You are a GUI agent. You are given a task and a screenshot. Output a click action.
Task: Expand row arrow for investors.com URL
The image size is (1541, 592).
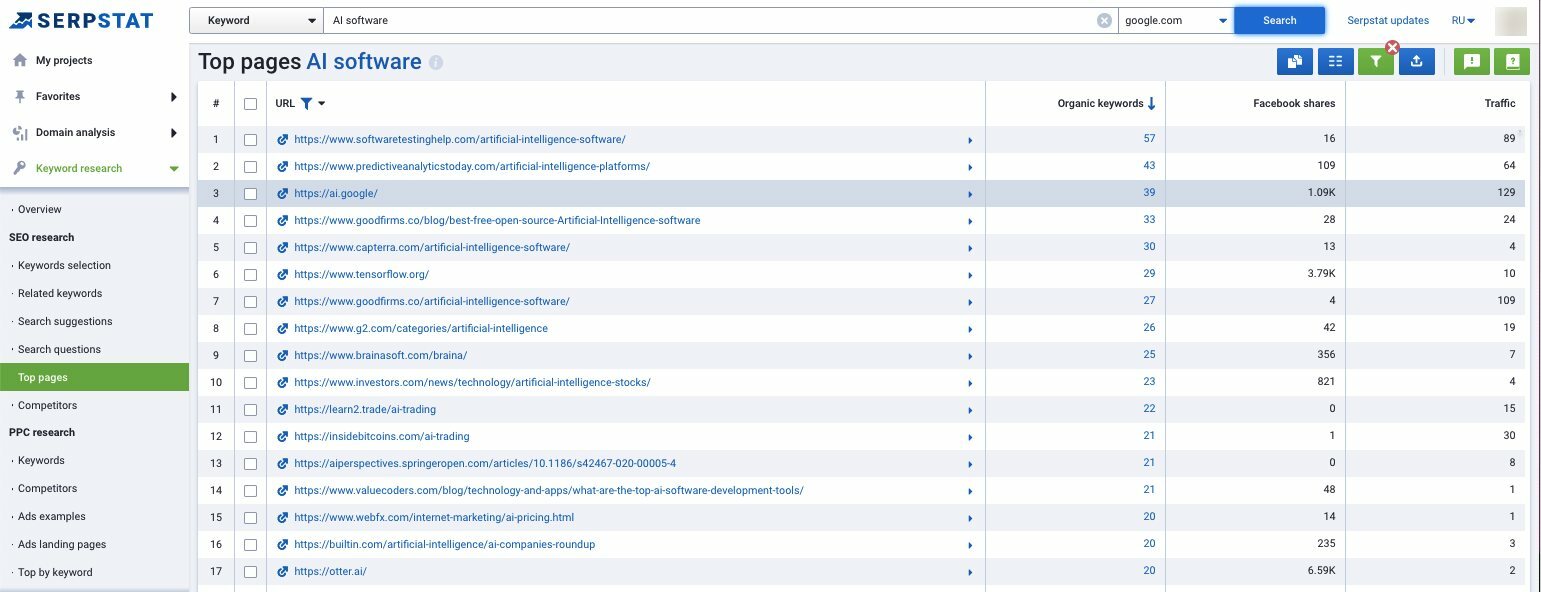tap(970, 383)
